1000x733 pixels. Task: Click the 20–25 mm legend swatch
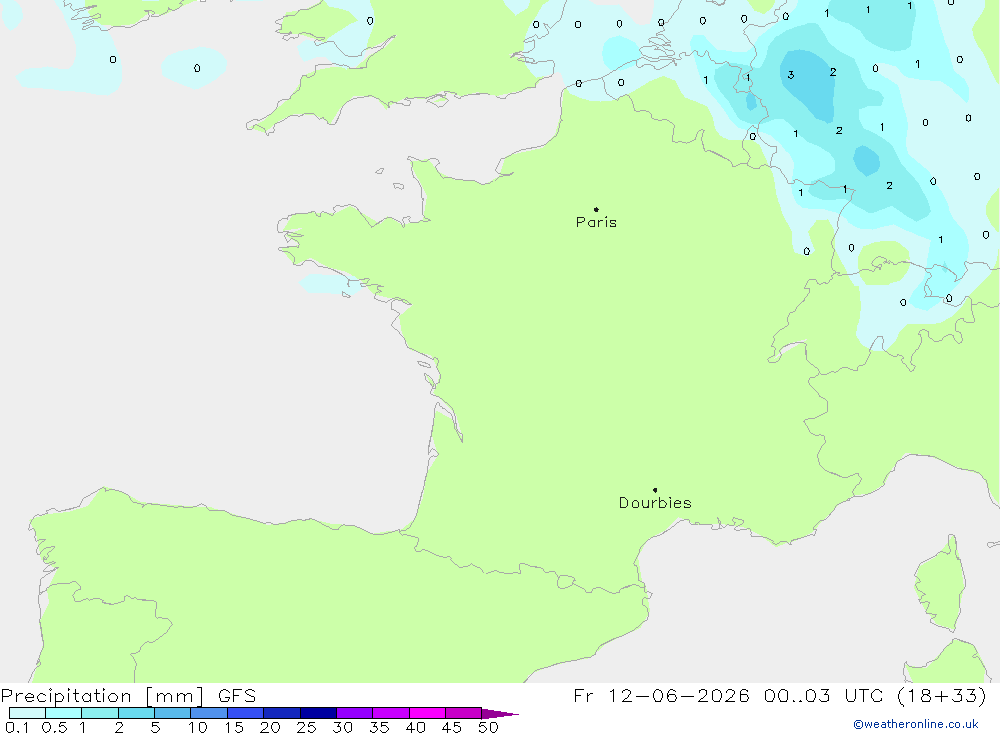coord(282,713)
